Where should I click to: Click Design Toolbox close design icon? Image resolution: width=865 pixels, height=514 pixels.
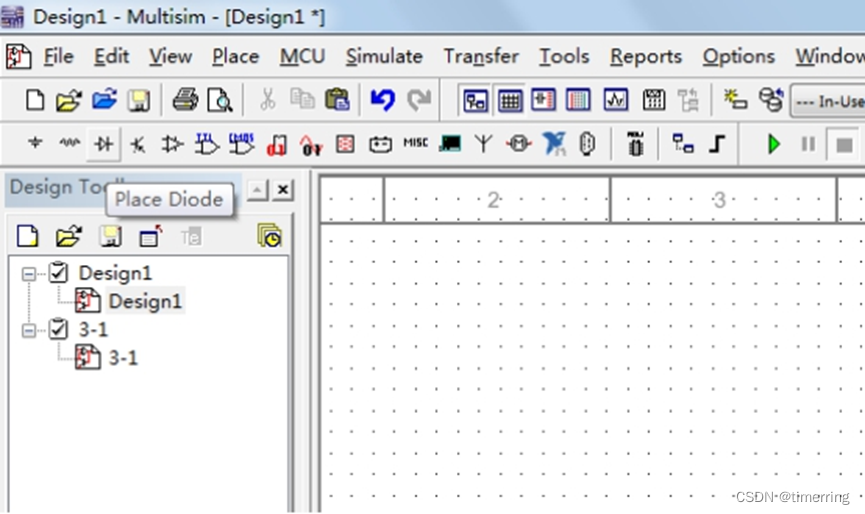click(150, 236)
